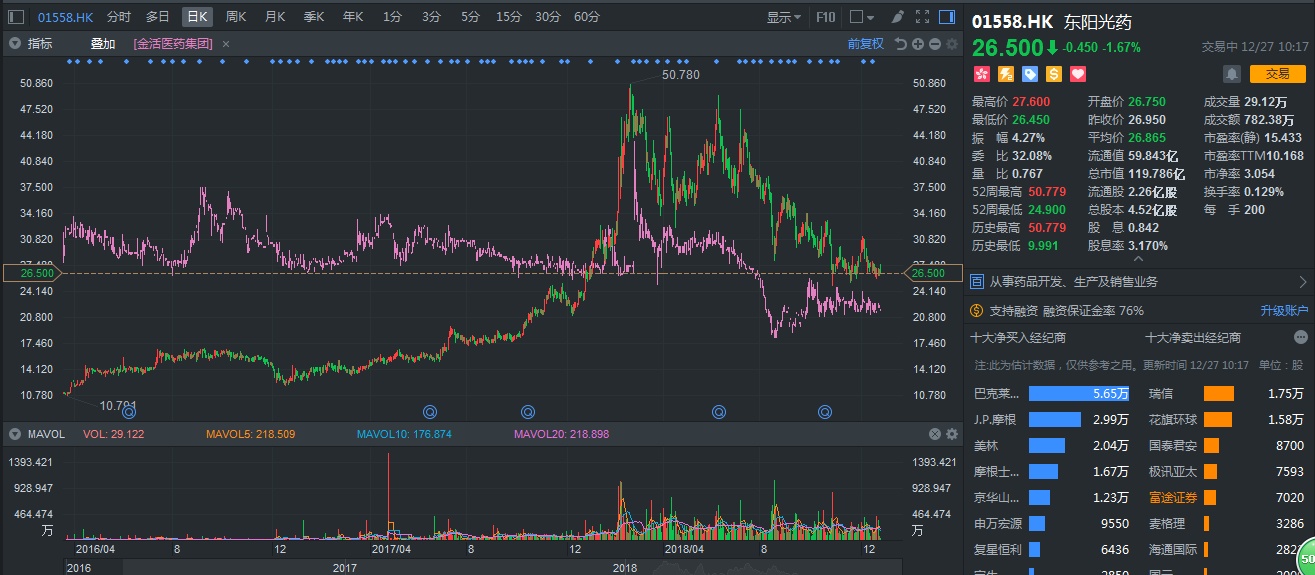Add stock to favorites heart icon
This screenshot has height=575, width=1315.
point(1078,74)
